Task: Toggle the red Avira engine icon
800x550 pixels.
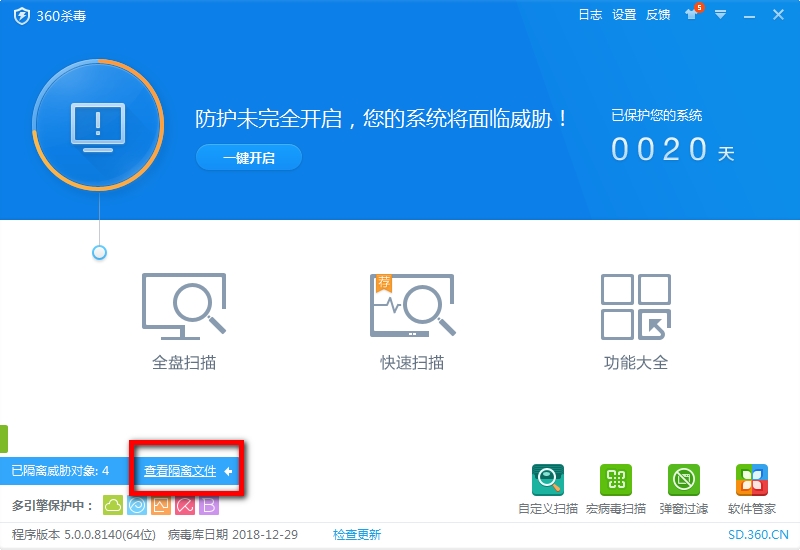Action: tap(185, 505)
